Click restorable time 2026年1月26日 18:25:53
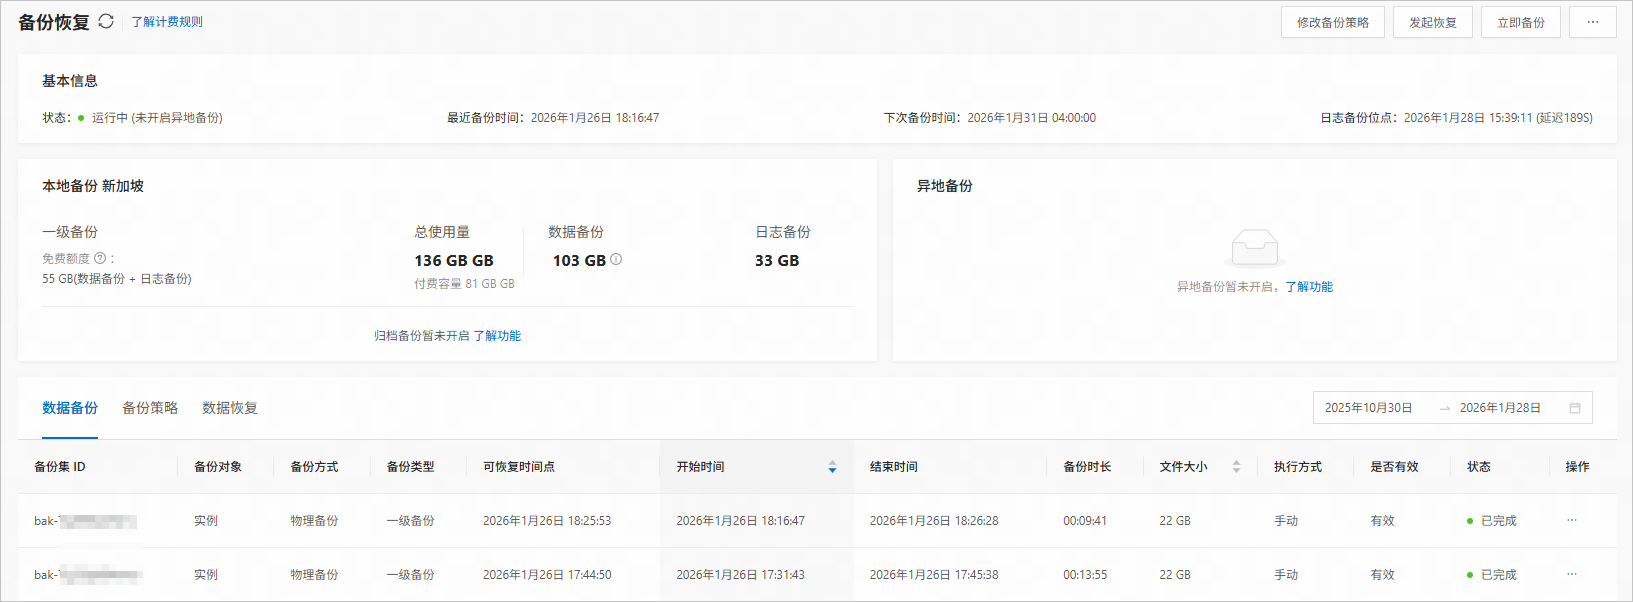1633x602 pixels. pos(547,521)
